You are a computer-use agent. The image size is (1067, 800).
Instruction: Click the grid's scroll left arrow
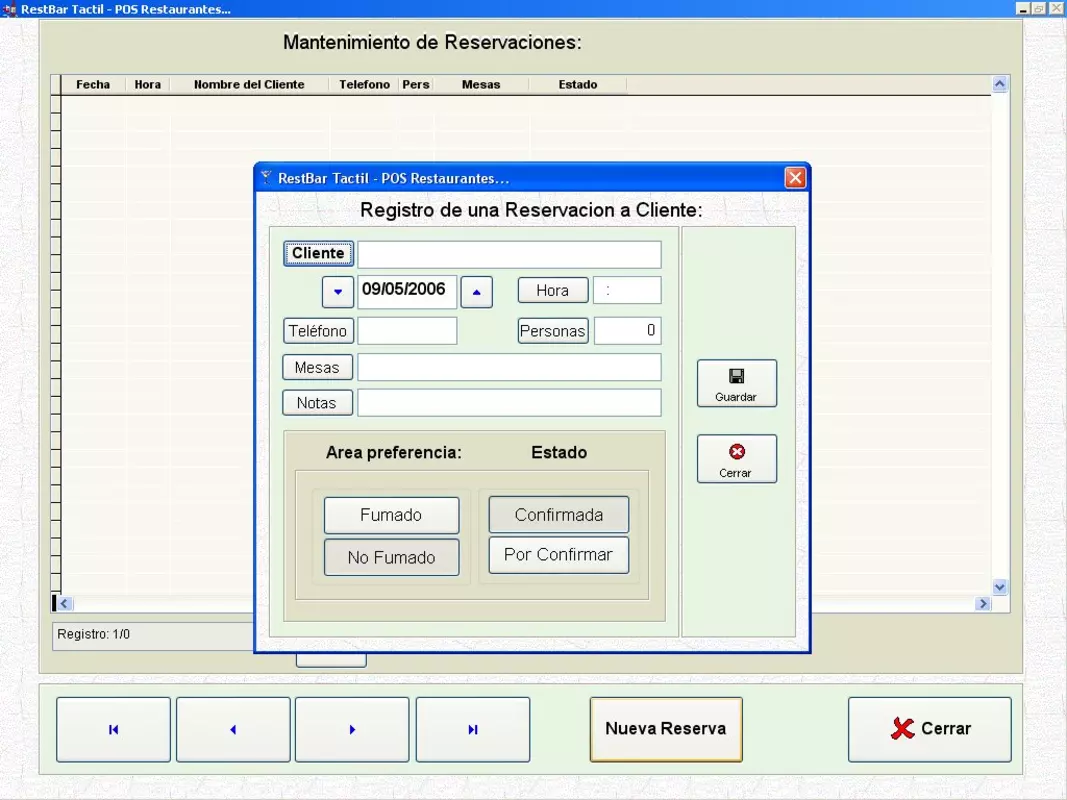65,603
